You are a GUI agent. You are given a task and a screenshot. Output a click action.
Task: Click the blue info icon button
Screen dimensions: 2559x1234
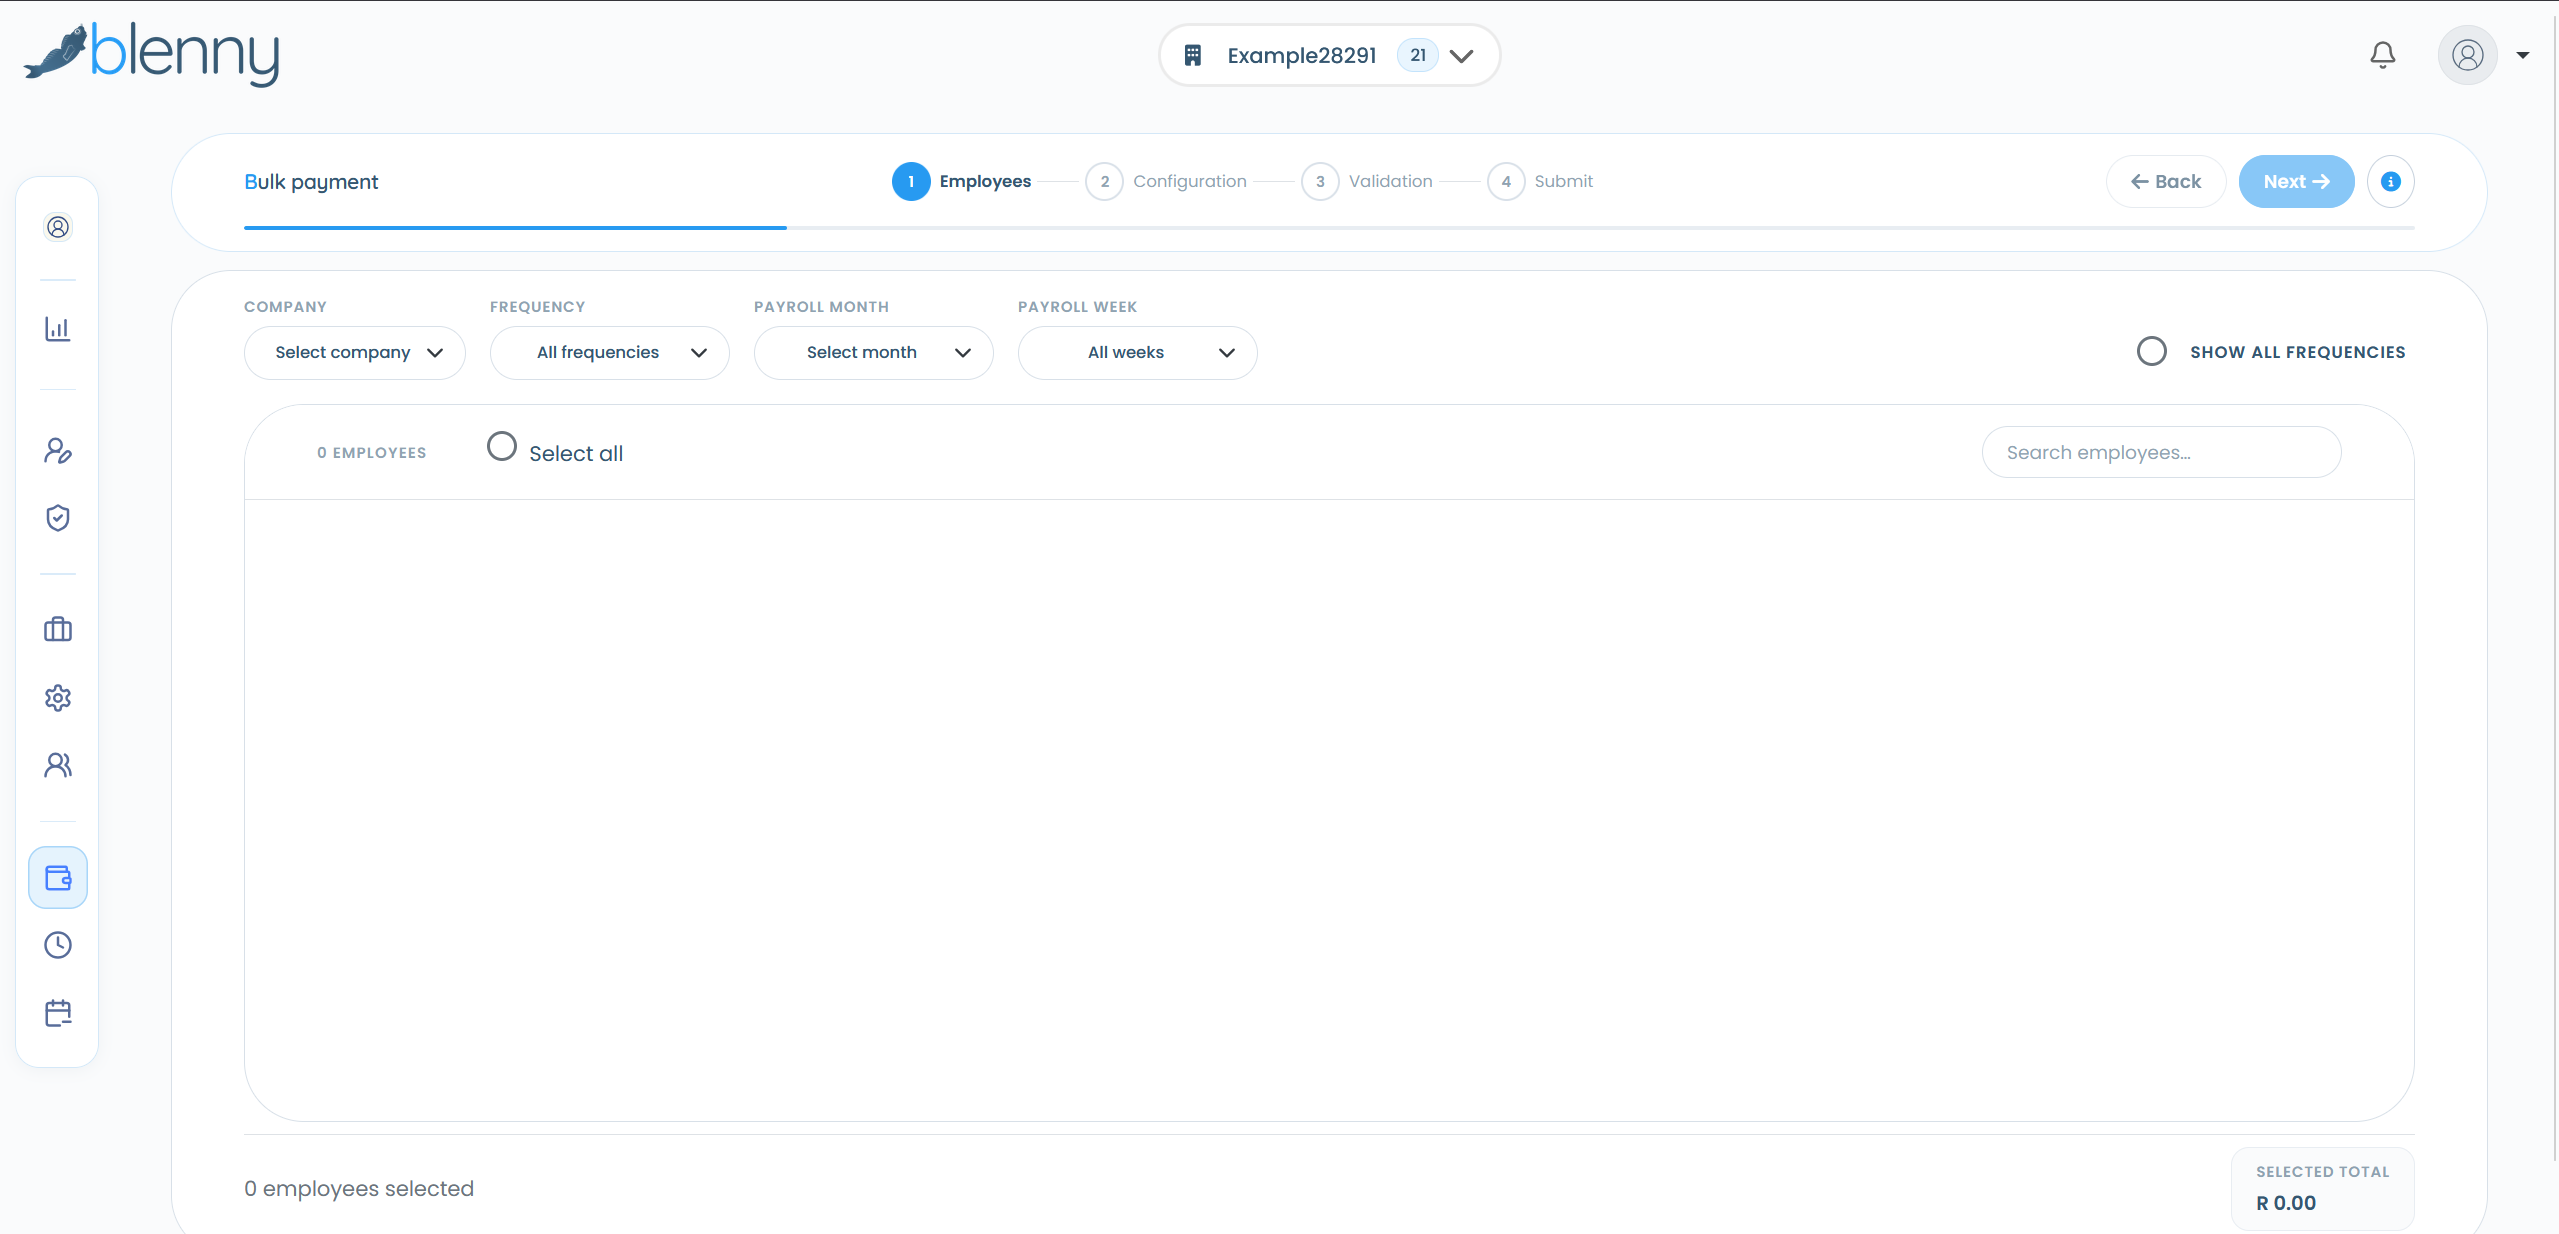click(2391, 181)
